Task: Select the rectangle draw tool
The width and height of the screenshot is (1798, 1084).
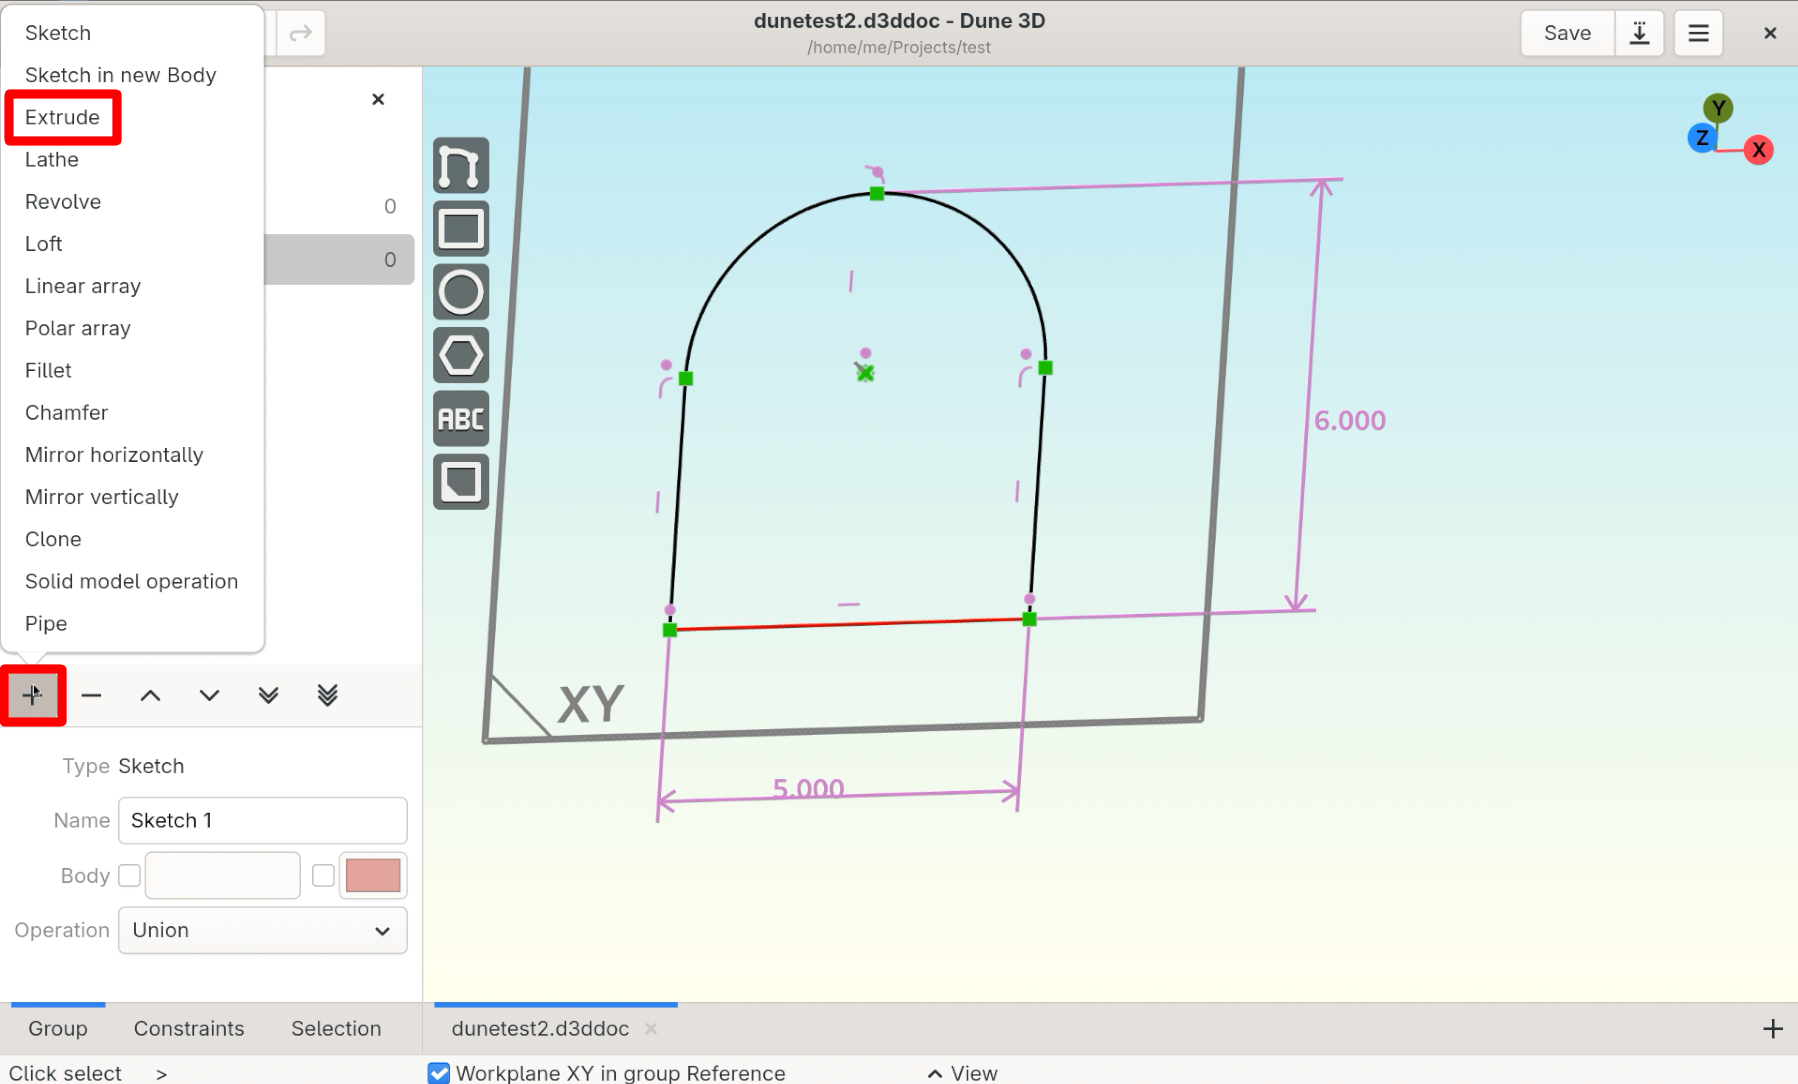Action: pyautogui.click(x=461, y=229)
